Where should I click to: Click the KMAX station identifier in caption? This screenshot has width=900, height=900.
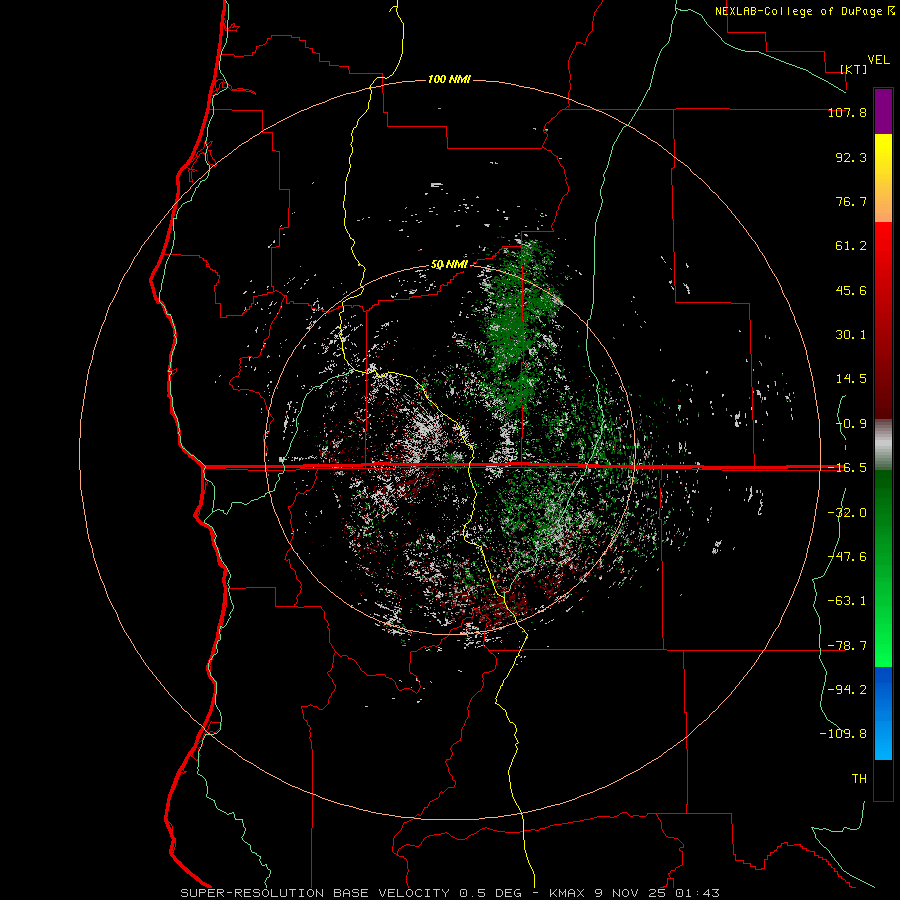(568, 893)
